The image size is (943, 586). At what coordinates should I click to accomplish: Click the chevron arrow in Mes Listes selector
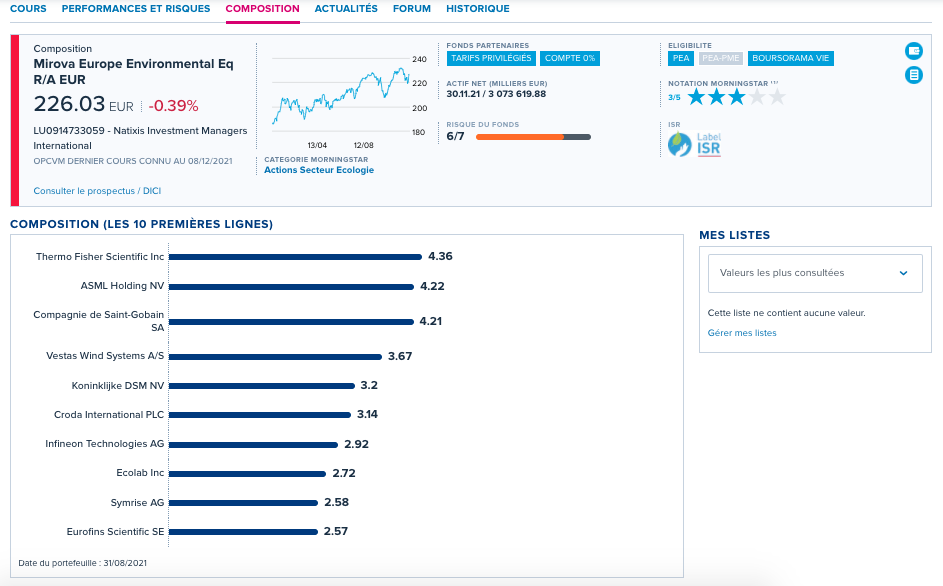903,273
